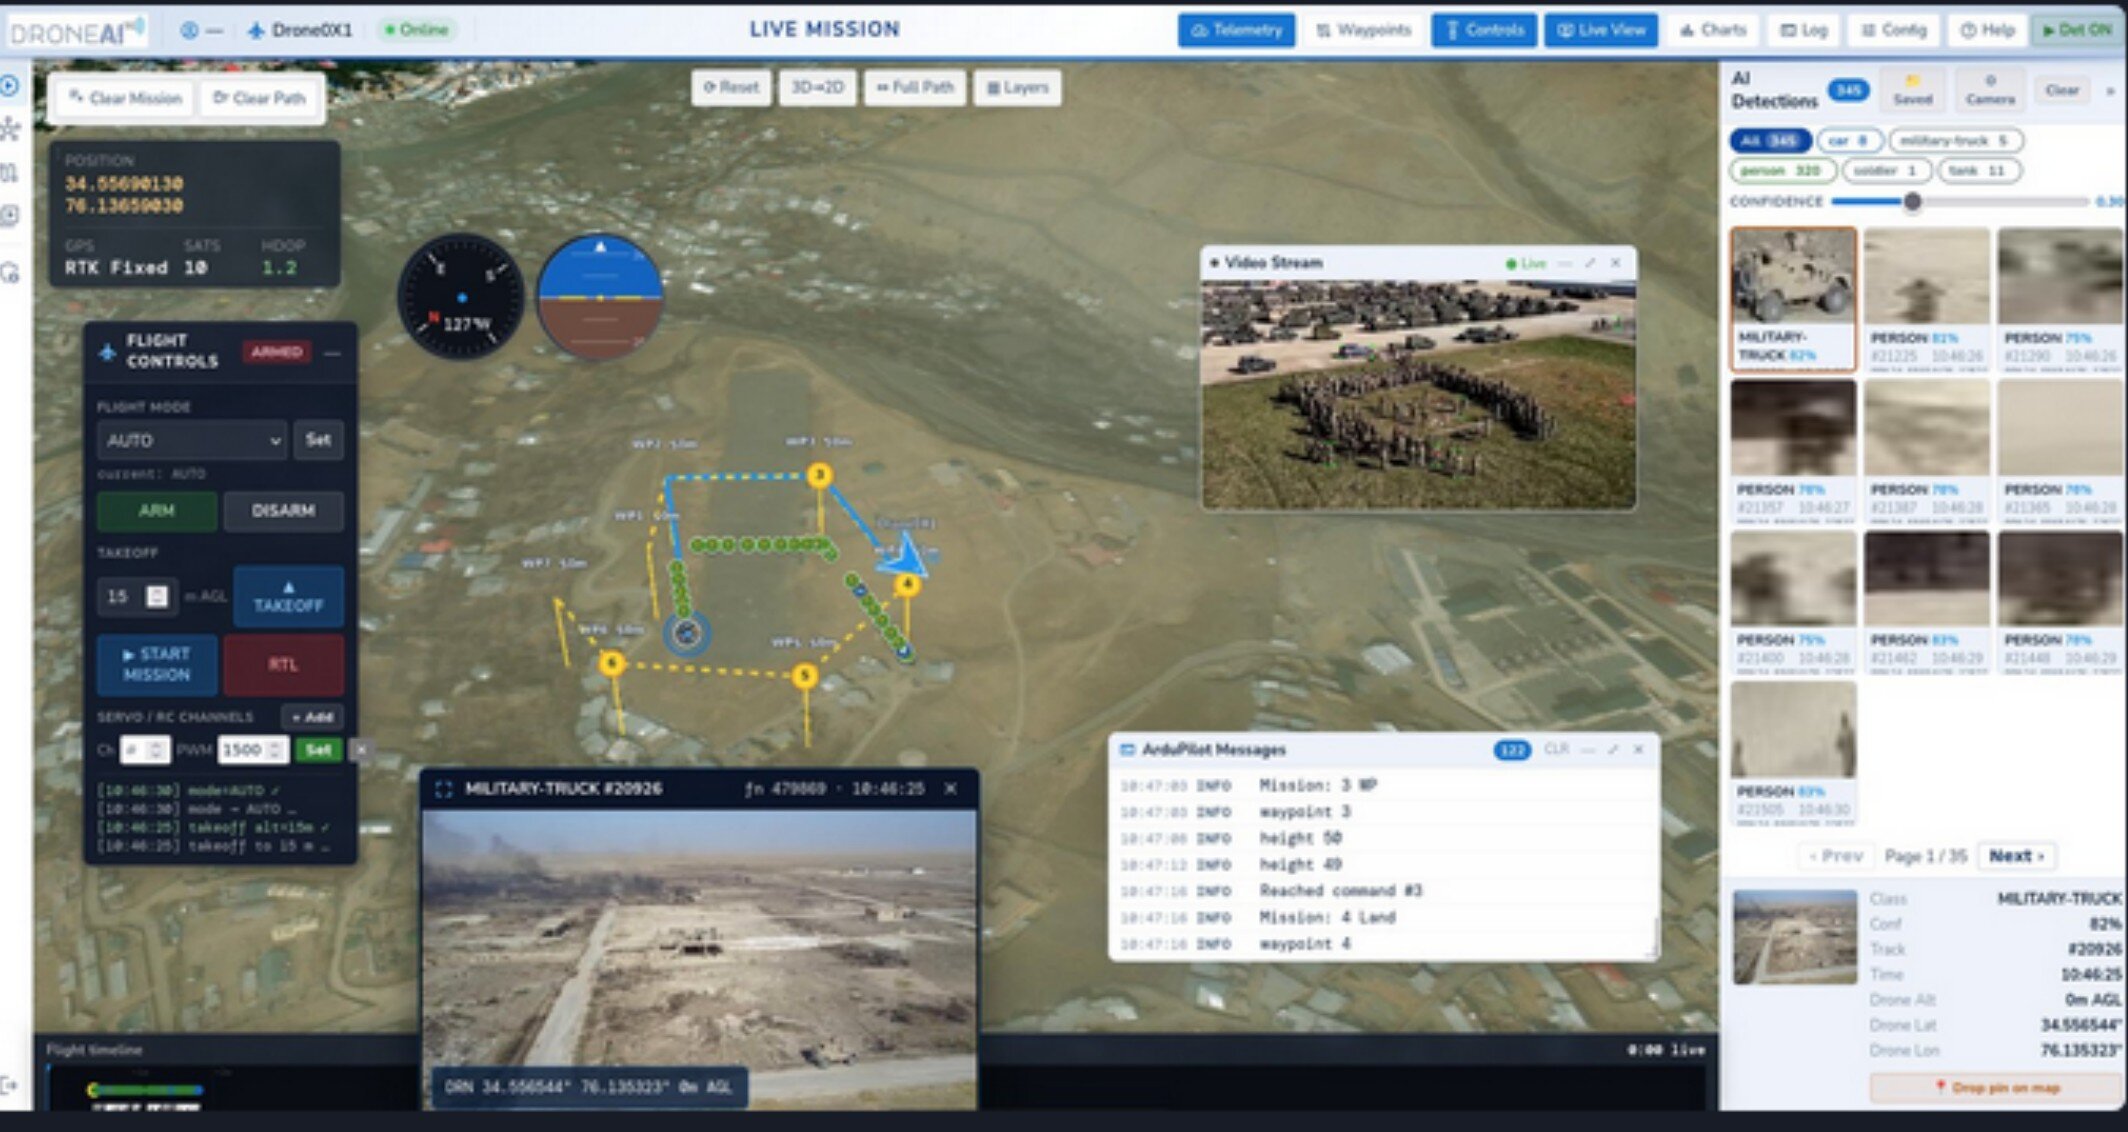Open the Layers map menu
Image resolution: width=2128 pixels, height=1132 pixels.
tap(1018, 88)
